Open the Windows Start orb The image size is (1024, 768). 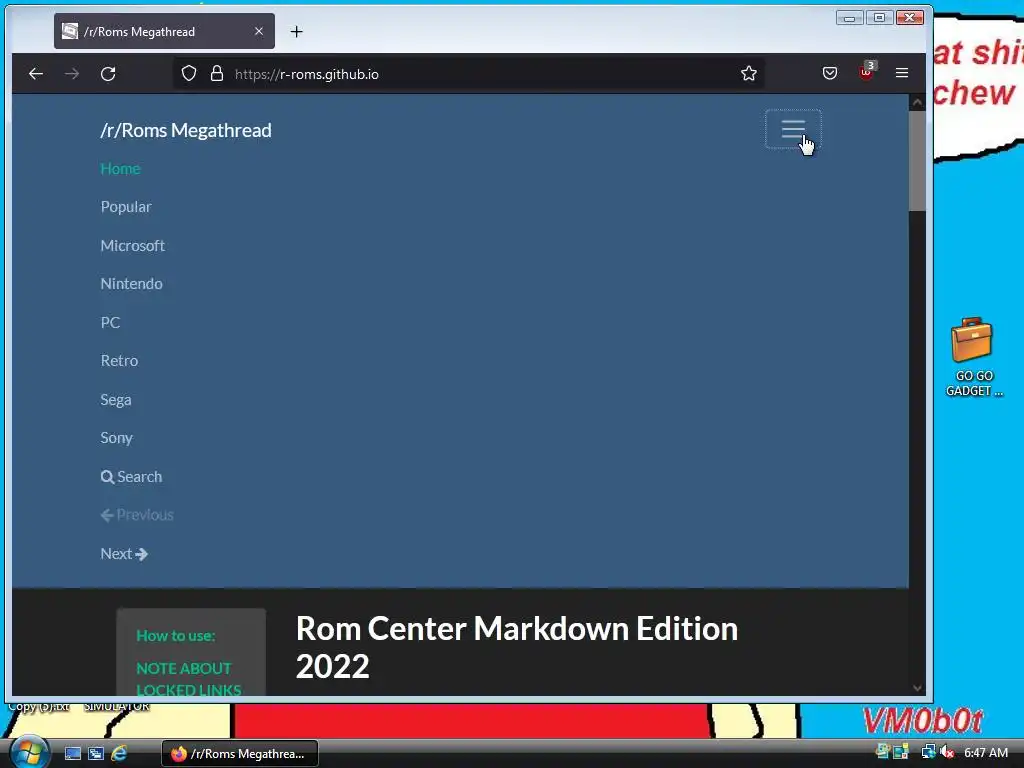28,752
